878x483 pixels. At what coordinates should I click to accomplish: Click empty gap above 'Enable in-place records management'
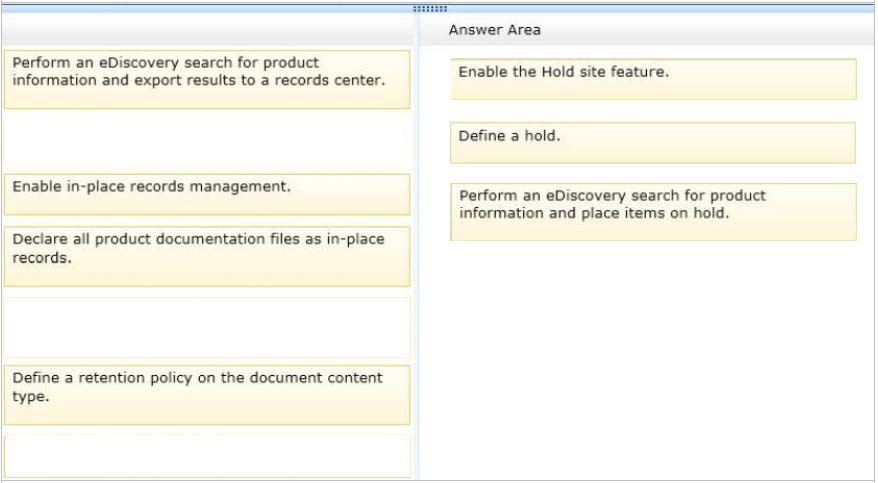207,141
